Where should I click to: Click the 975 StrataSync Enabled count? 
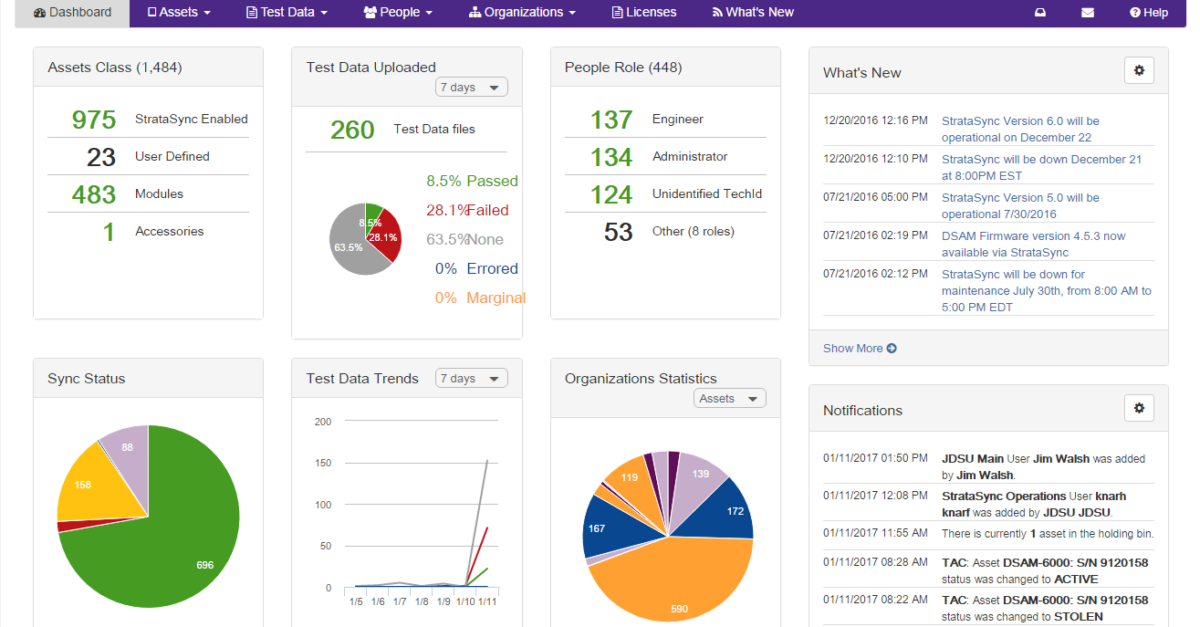tap(94, 119)
